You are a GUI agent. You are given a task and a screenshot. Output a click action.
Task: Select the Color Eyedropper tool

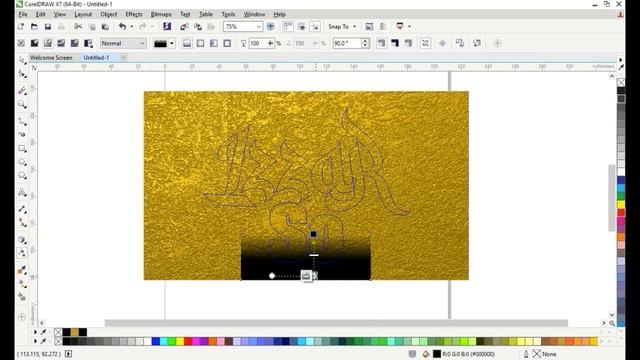[22, 270]
